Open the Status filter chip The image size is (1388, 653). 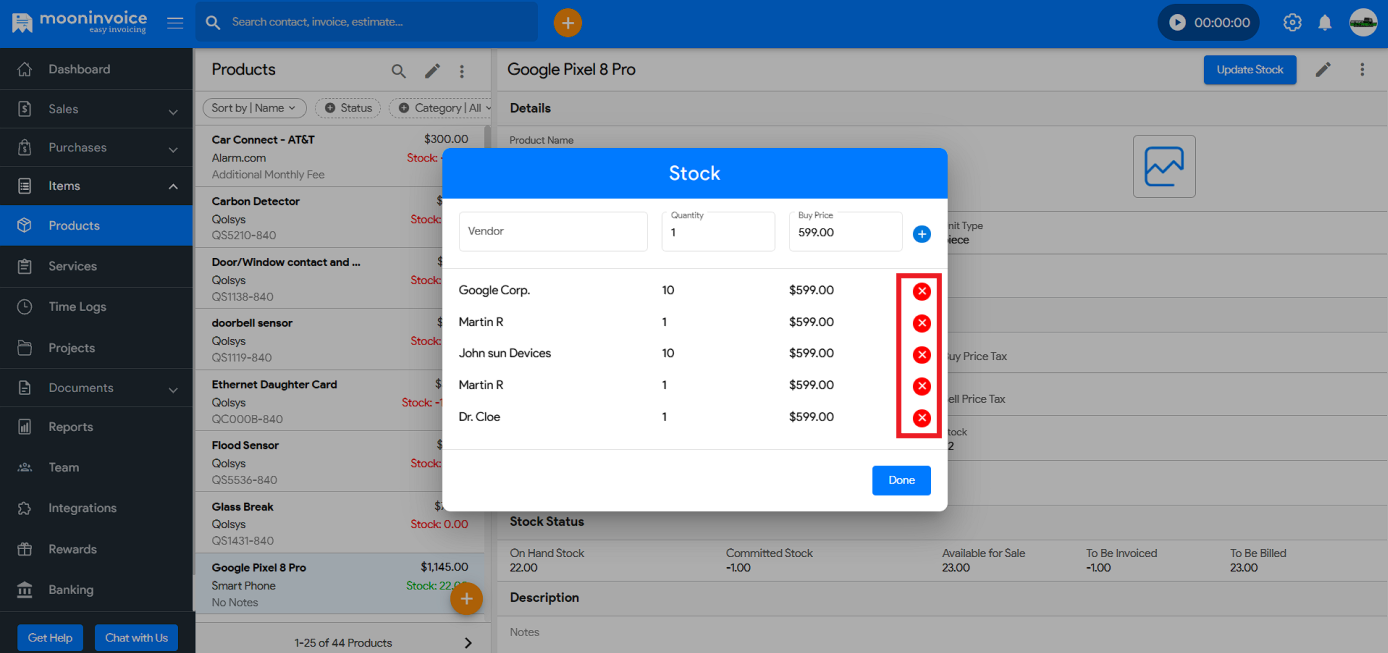348,108
